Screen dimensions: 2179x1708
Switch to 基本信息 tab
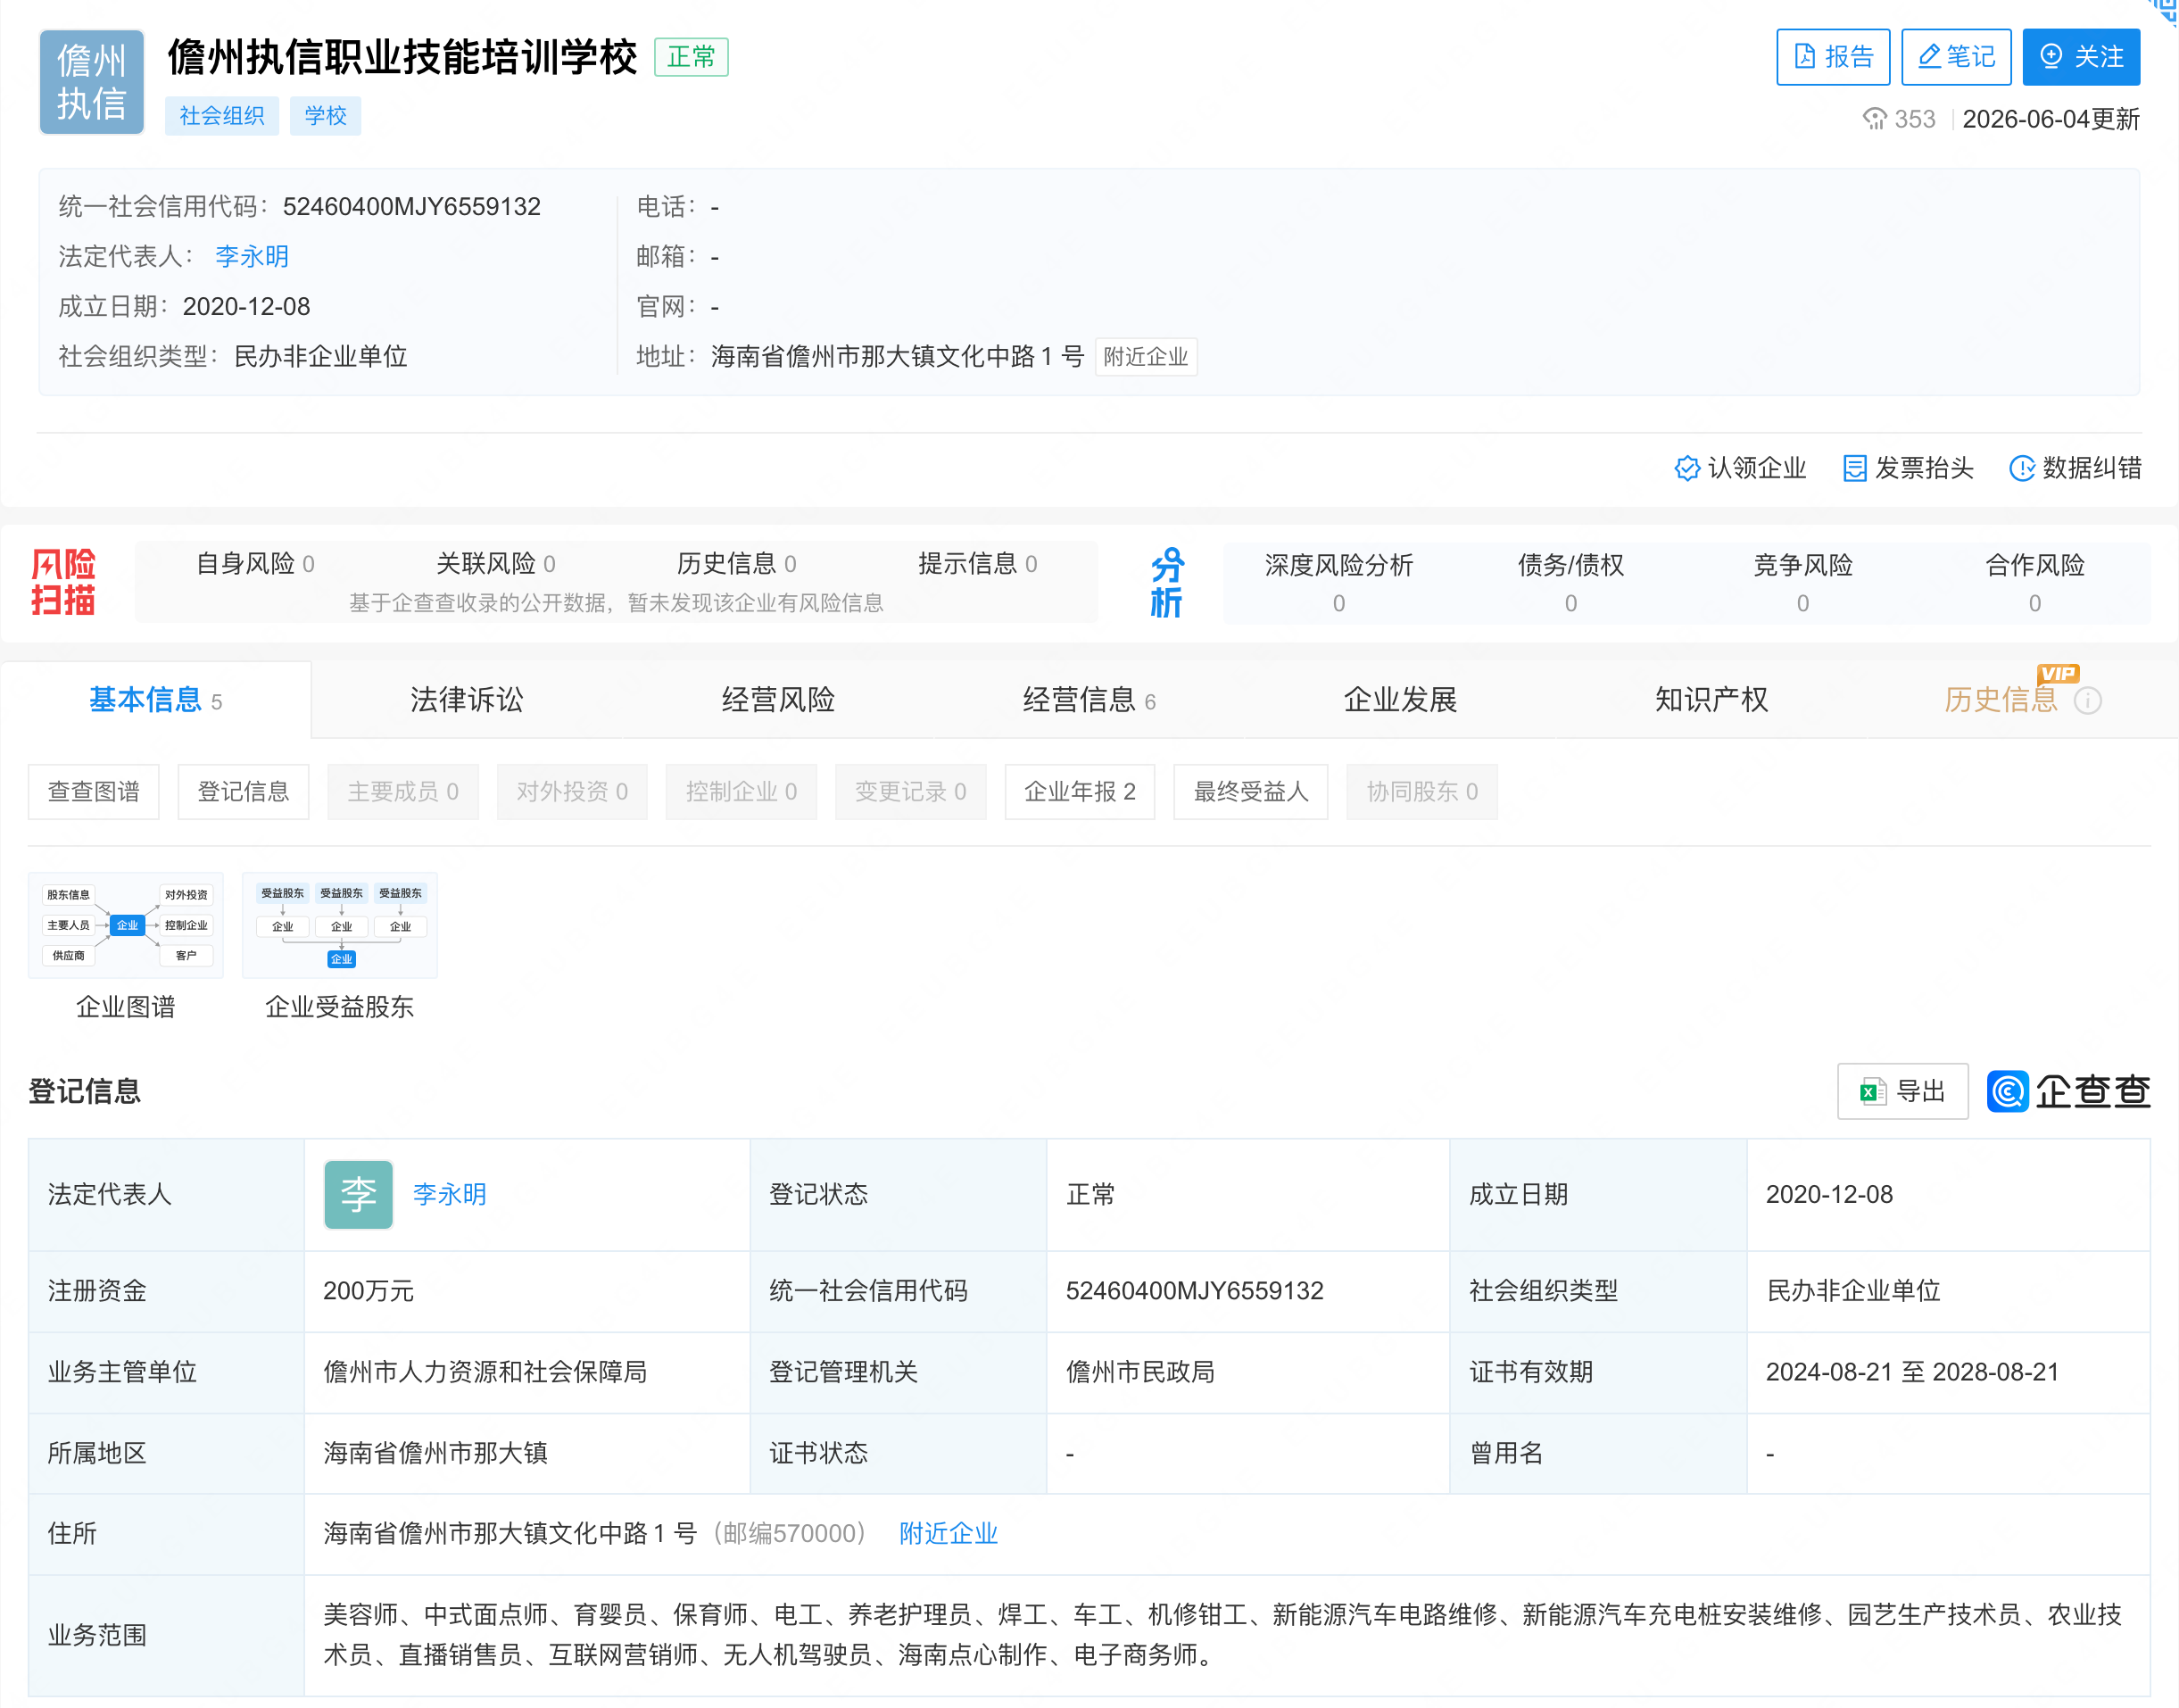[156, 700]
